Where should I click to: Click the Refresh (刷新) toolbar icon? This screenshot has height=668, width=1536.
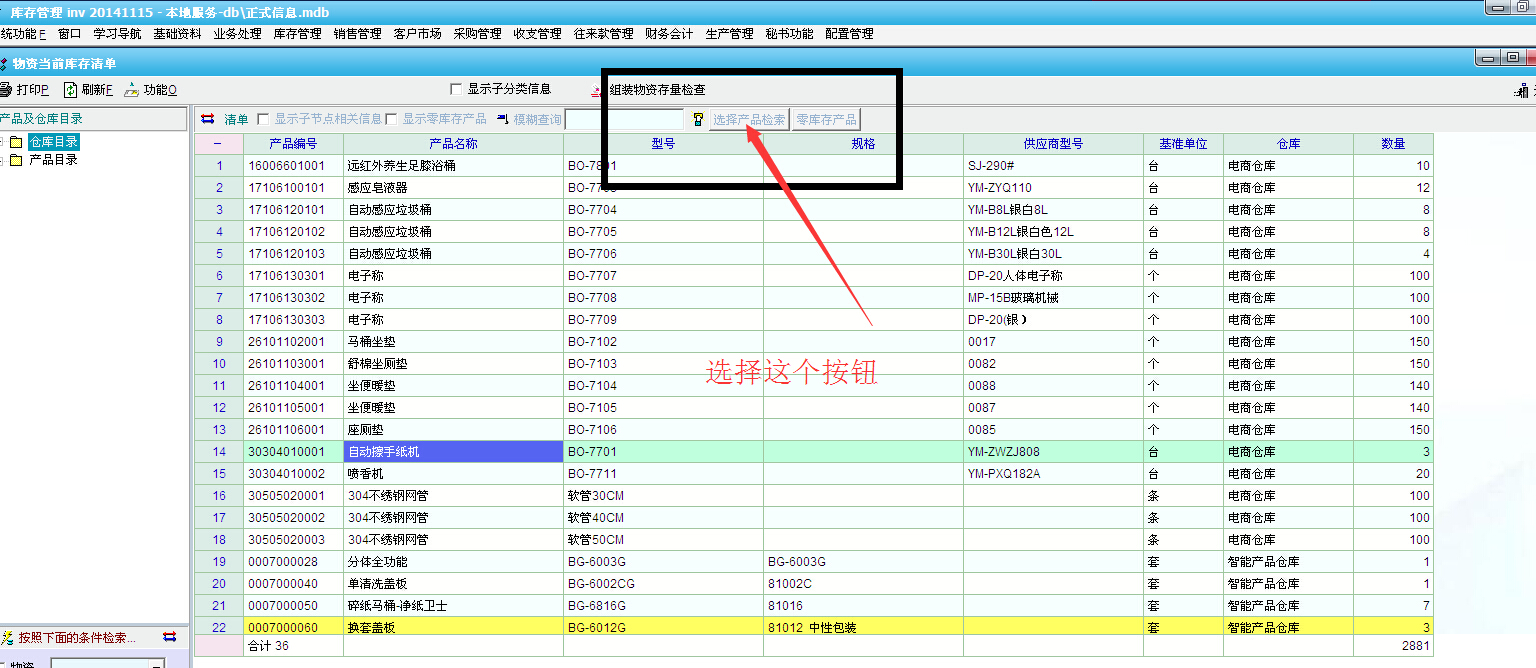(71, 90)
